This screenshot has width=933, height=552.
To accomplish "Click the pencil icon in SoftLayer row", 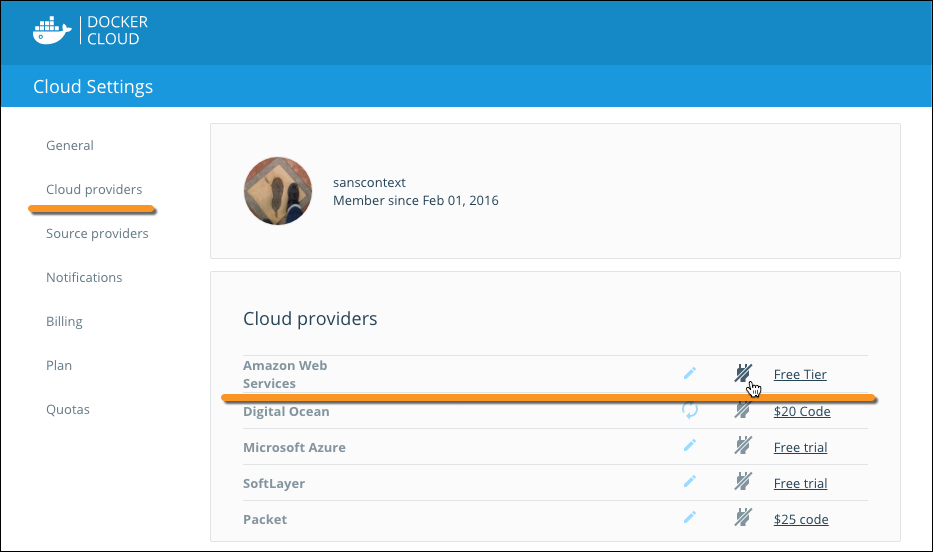I will click(x=689, y=482).
